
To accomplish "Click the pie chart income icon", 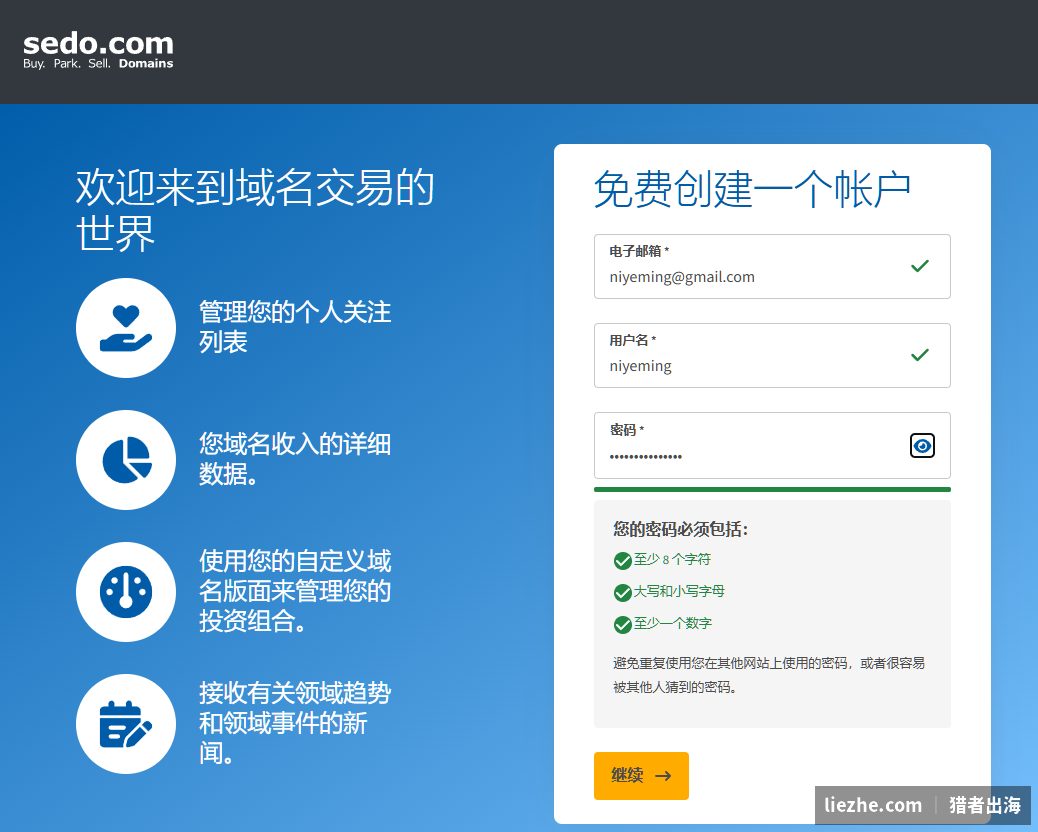I will click(126, 460).
